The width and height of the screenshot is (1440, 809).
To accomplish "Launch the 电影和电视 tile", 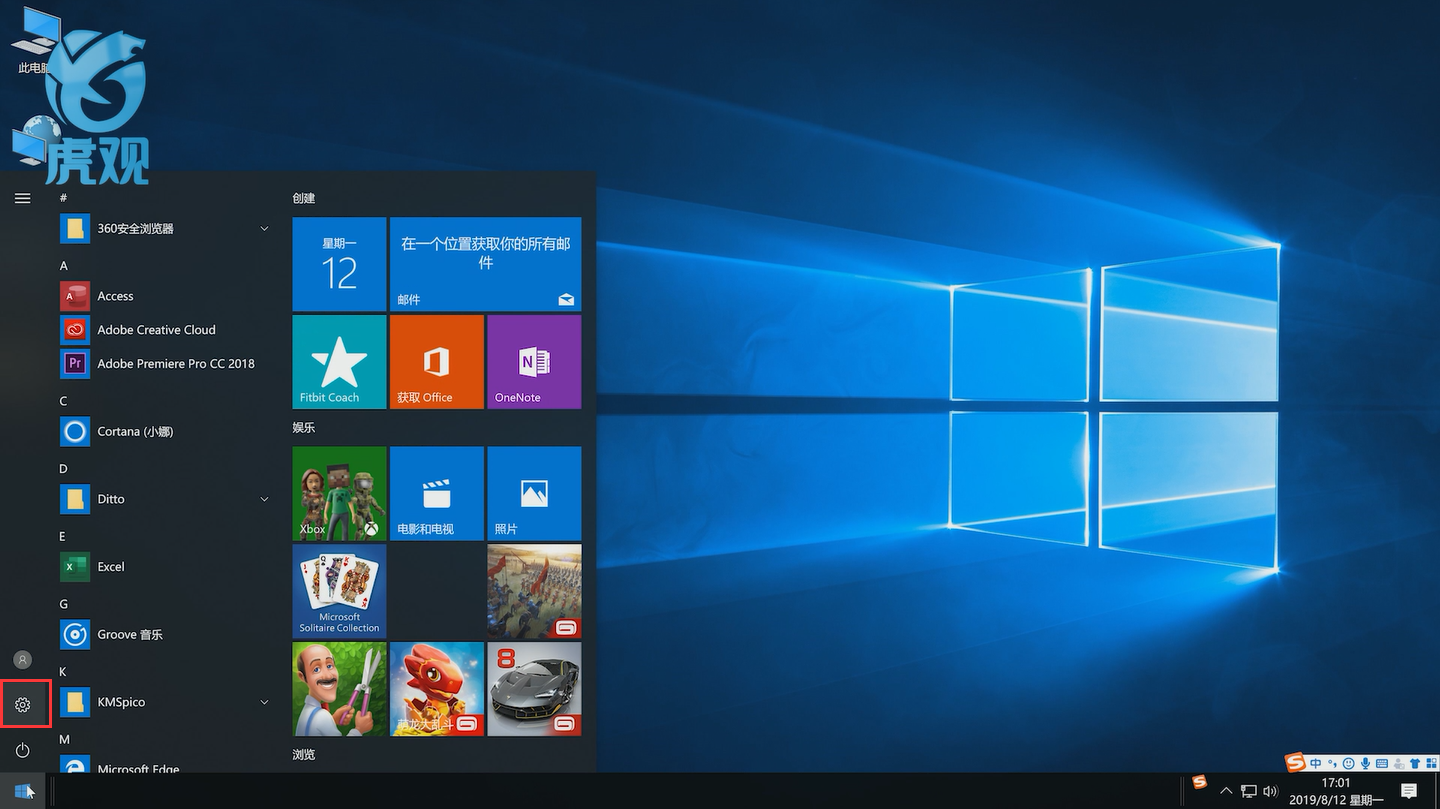I will (x=436, y=494).
